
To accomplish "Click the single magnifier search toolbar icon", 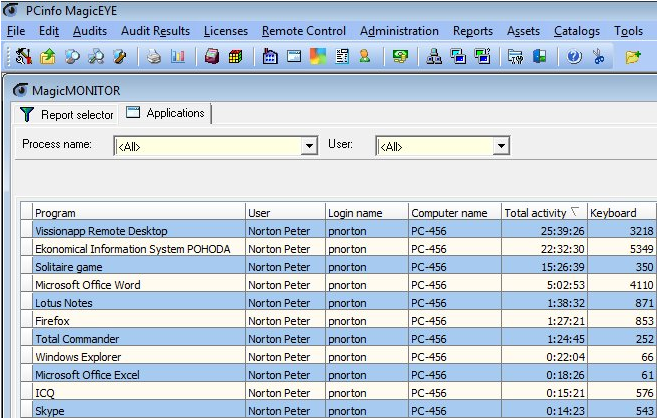I will (72, 56).
